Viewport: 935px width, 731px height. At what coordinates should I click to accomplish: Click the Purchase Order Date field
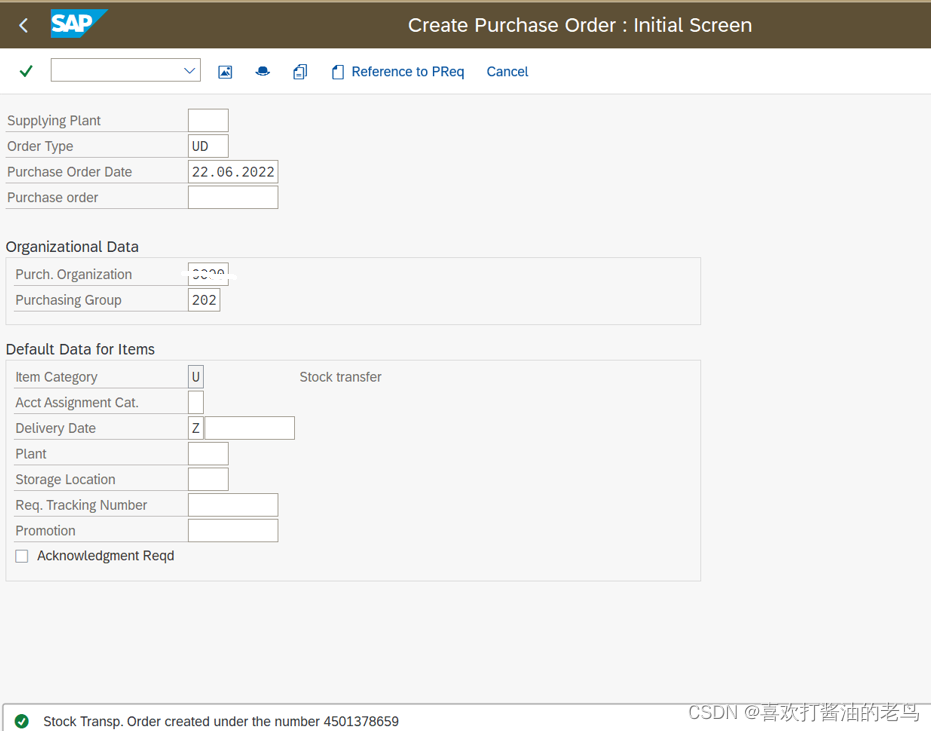click(233, 172)
